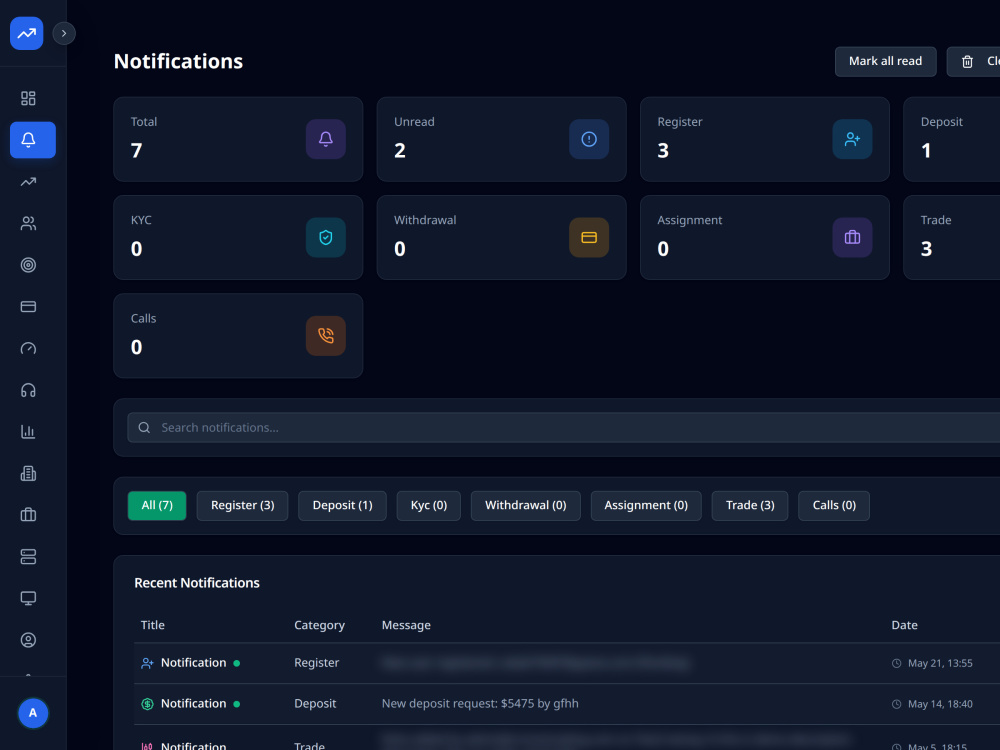
Task: Click the Date column header
Action: coord(904,625)
